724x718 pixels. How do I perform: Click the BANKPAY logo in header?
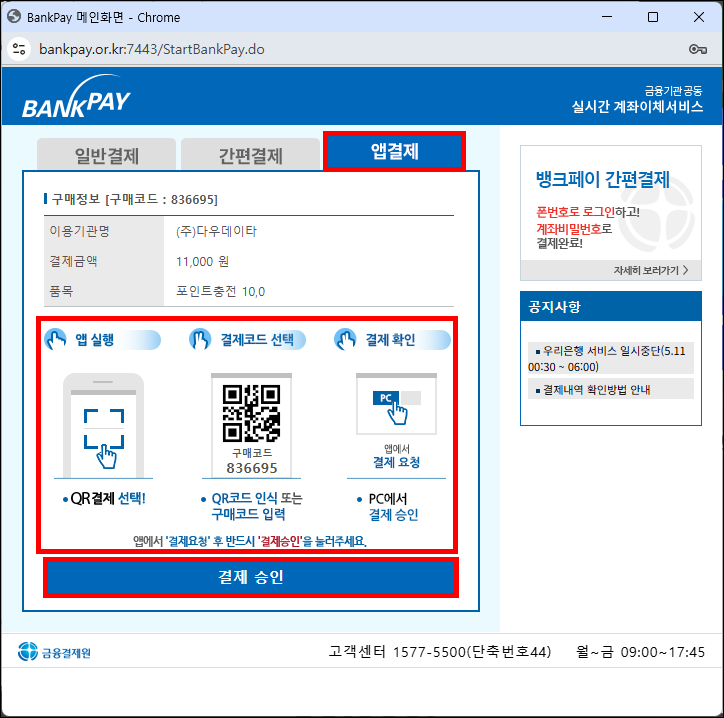(x=77, y=97)
